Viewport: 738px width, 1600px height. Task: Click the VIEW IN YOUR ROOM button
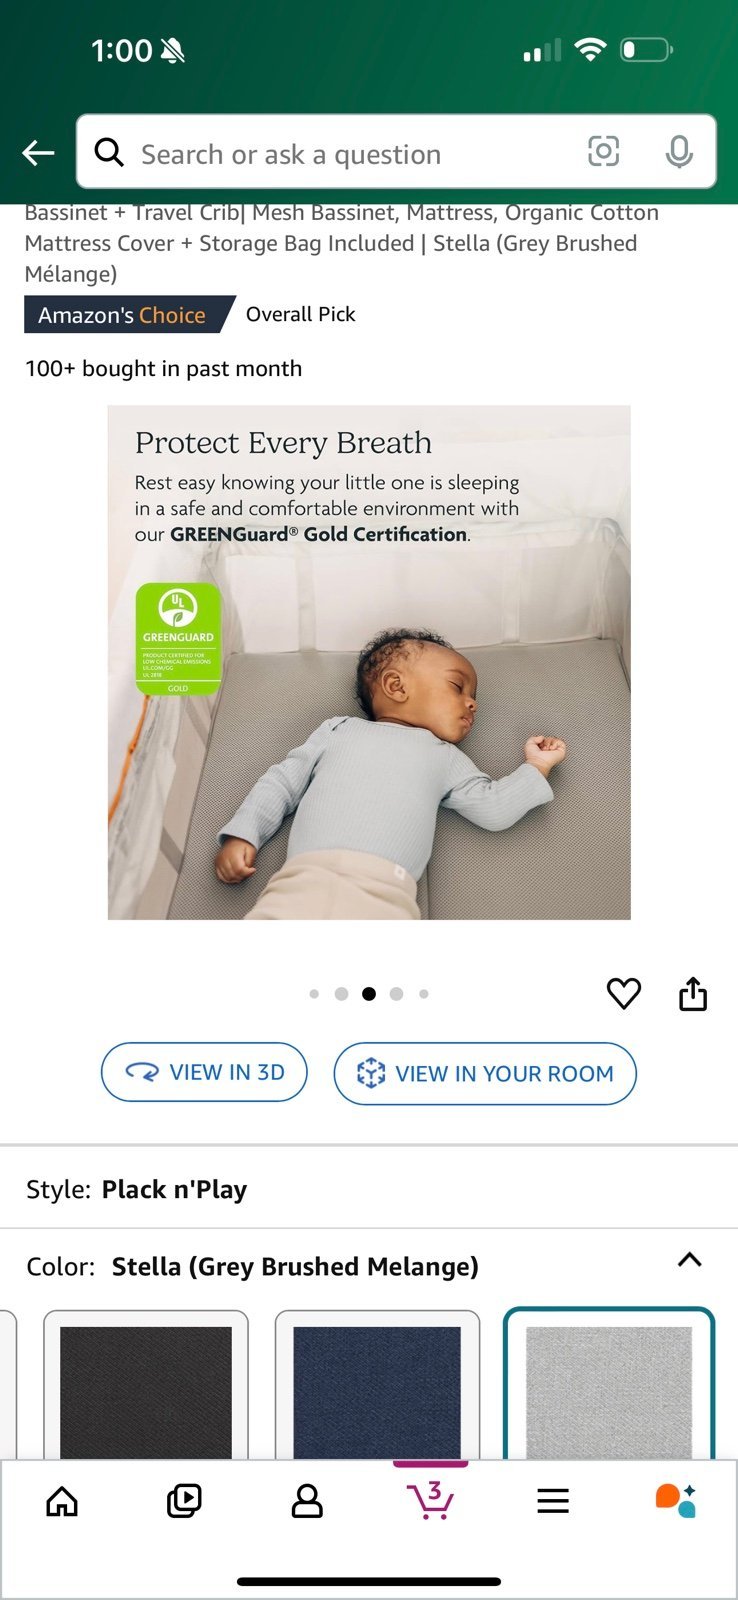pos(485,1074)
